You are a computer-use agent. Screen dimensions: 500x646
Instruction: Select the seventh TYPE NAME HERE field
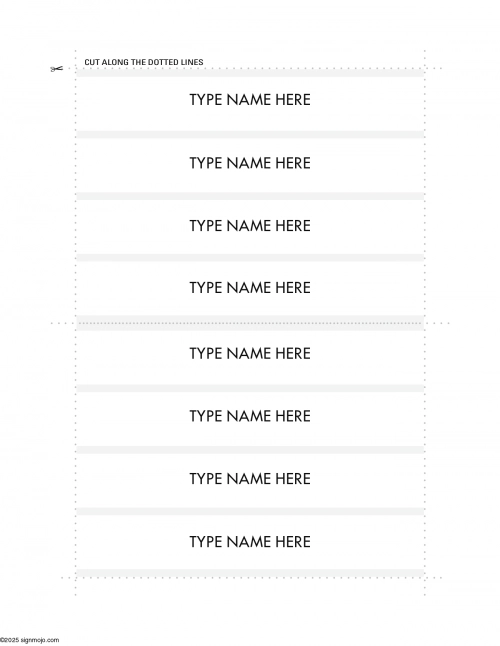(x=250, y=479)
